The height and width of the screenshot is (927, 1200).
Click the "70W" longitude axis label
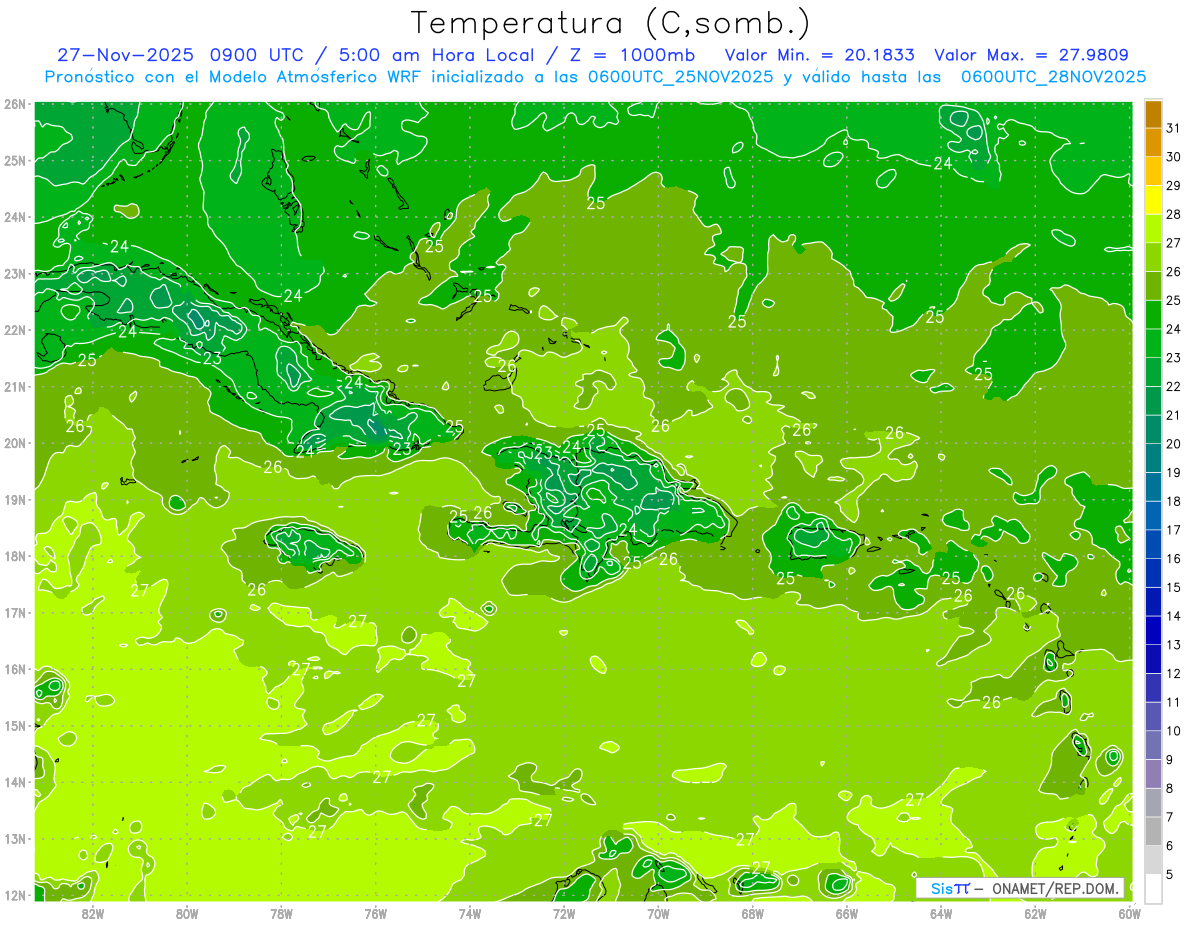[658, 913]
